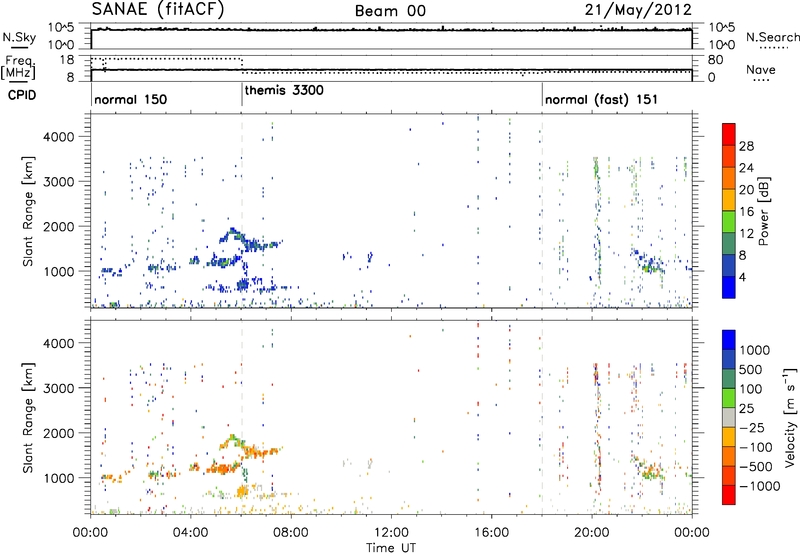Screen dimensions: 800x554
Task: Click the "Velocity [m s-1]" colorbar title
Action: pyautogui.click(x=790, y=416)
